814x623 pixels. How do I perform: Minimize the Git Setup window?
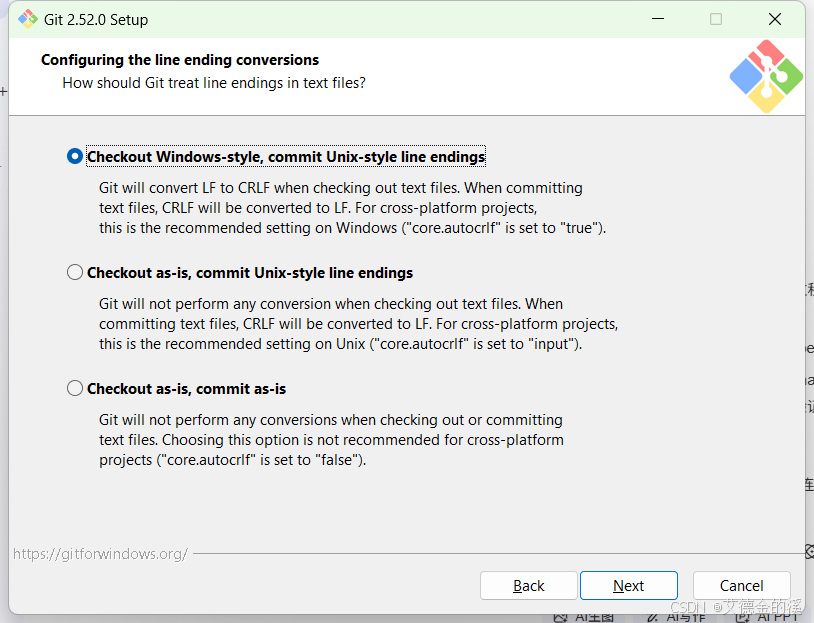pyautogui.click(x=658, y=19)
